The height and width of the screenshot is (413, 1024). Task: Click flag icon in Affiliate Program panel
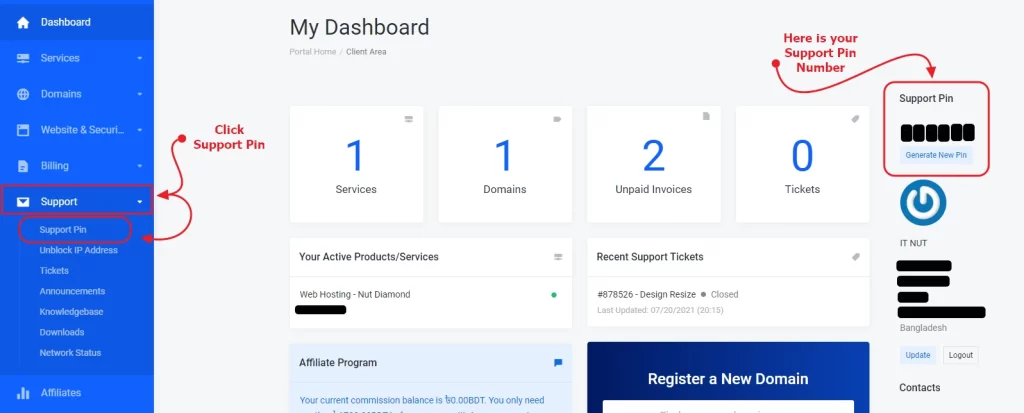coord(558,363)
